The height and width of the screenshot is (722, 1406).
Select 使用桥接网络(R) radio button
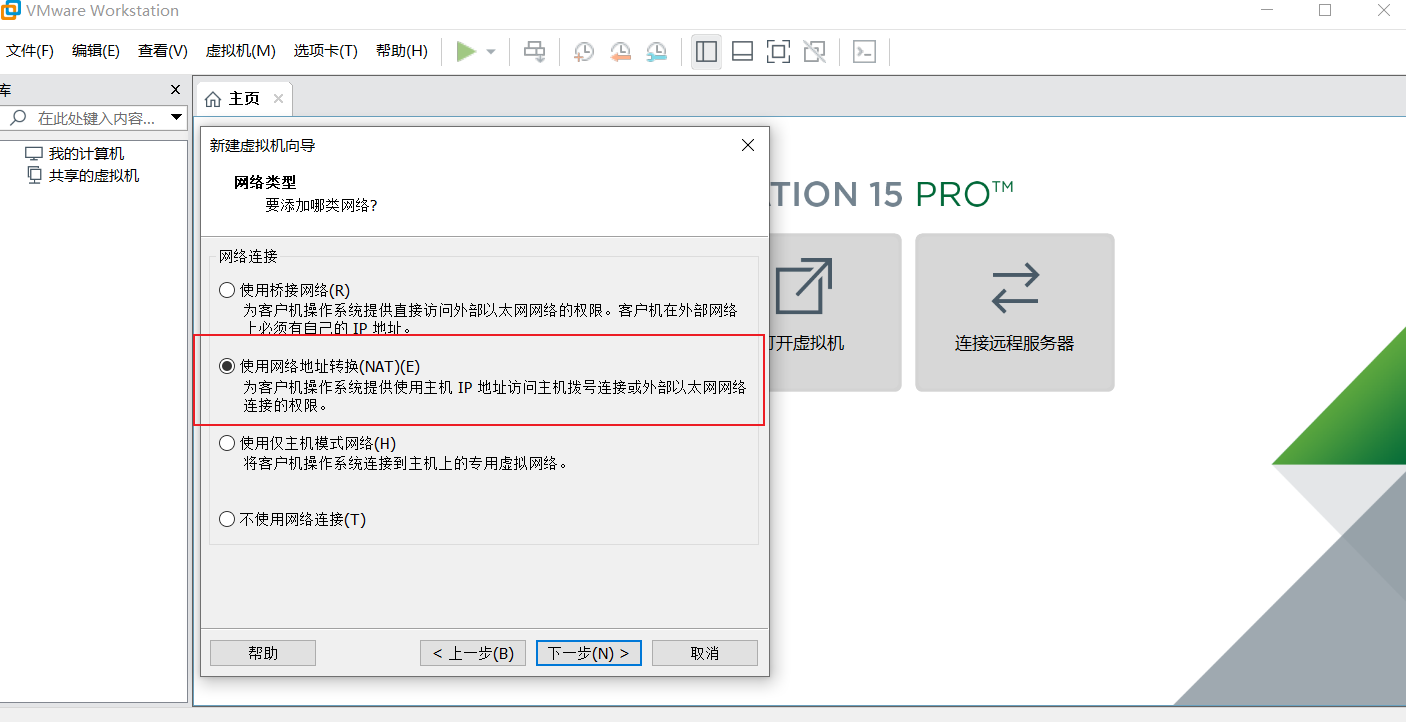point(227,290)
